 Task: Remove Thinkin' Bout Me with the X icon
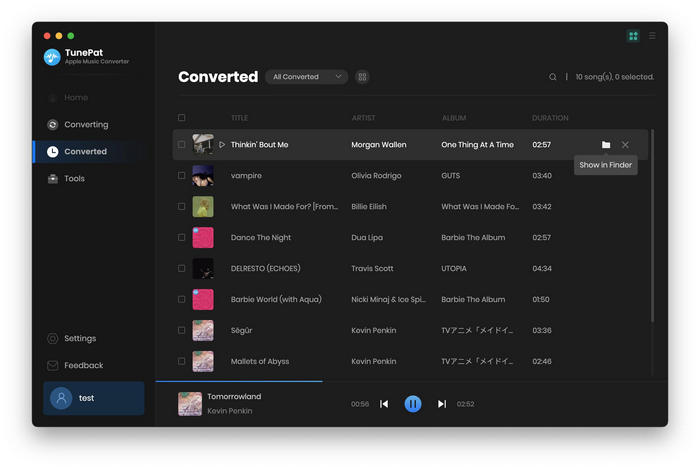[x=625, y=145]
